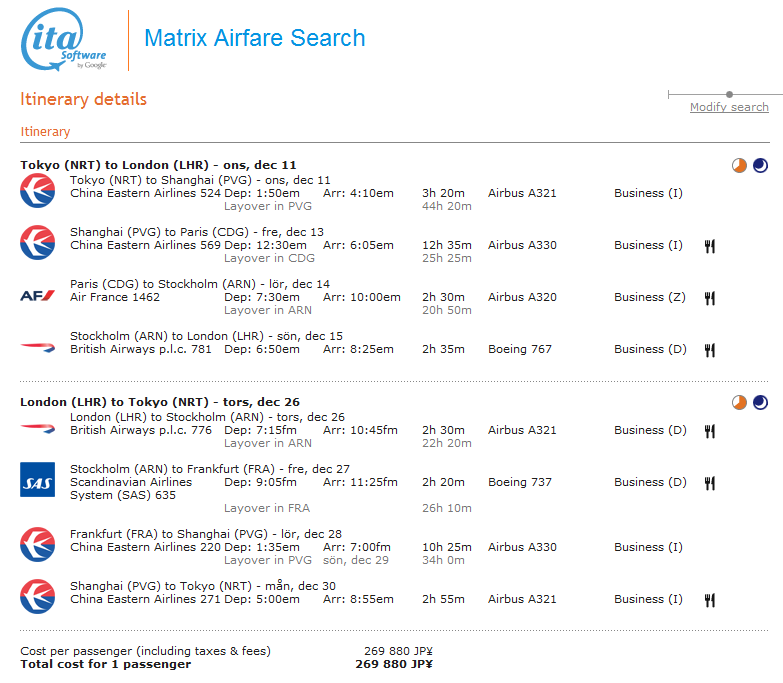This screenshot has height=683, width=783.
Task: Click British Airways logo for flight 776
Action: (37, 429)
